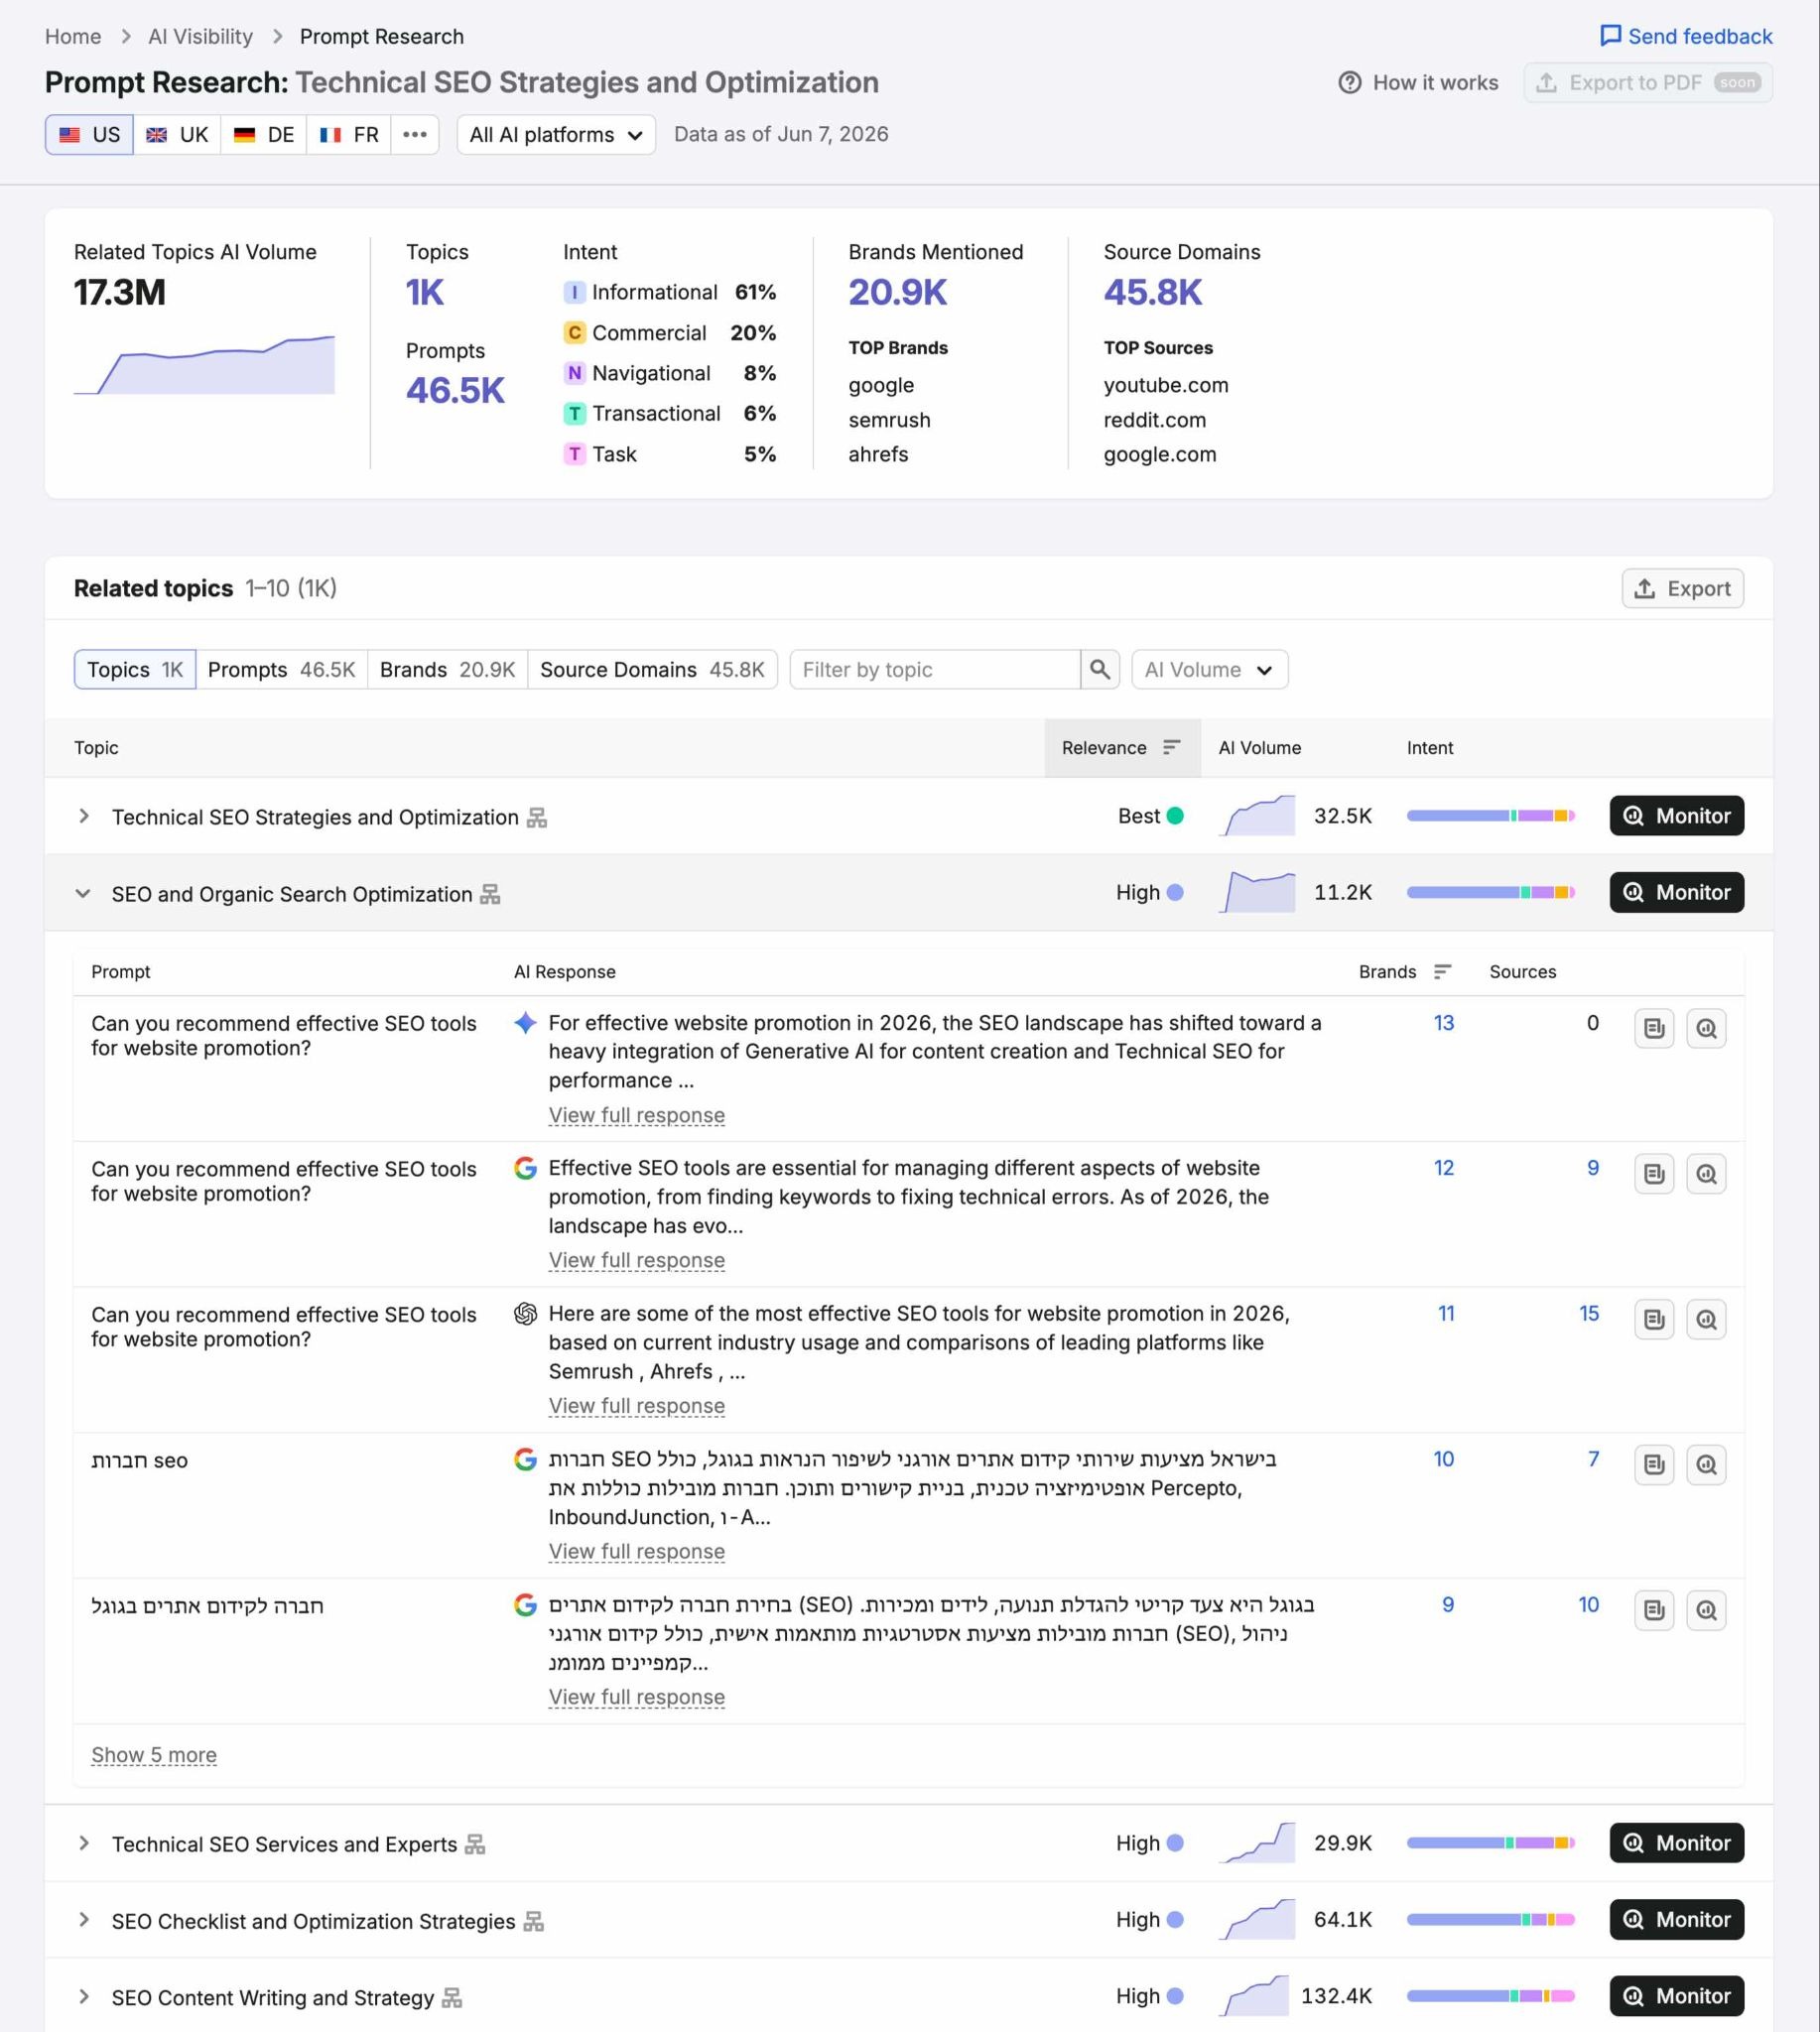The height and width of the screenshot is (2032, 1820).
Task: Click the Informational intent badge icon
Action: tap(574, 292)
